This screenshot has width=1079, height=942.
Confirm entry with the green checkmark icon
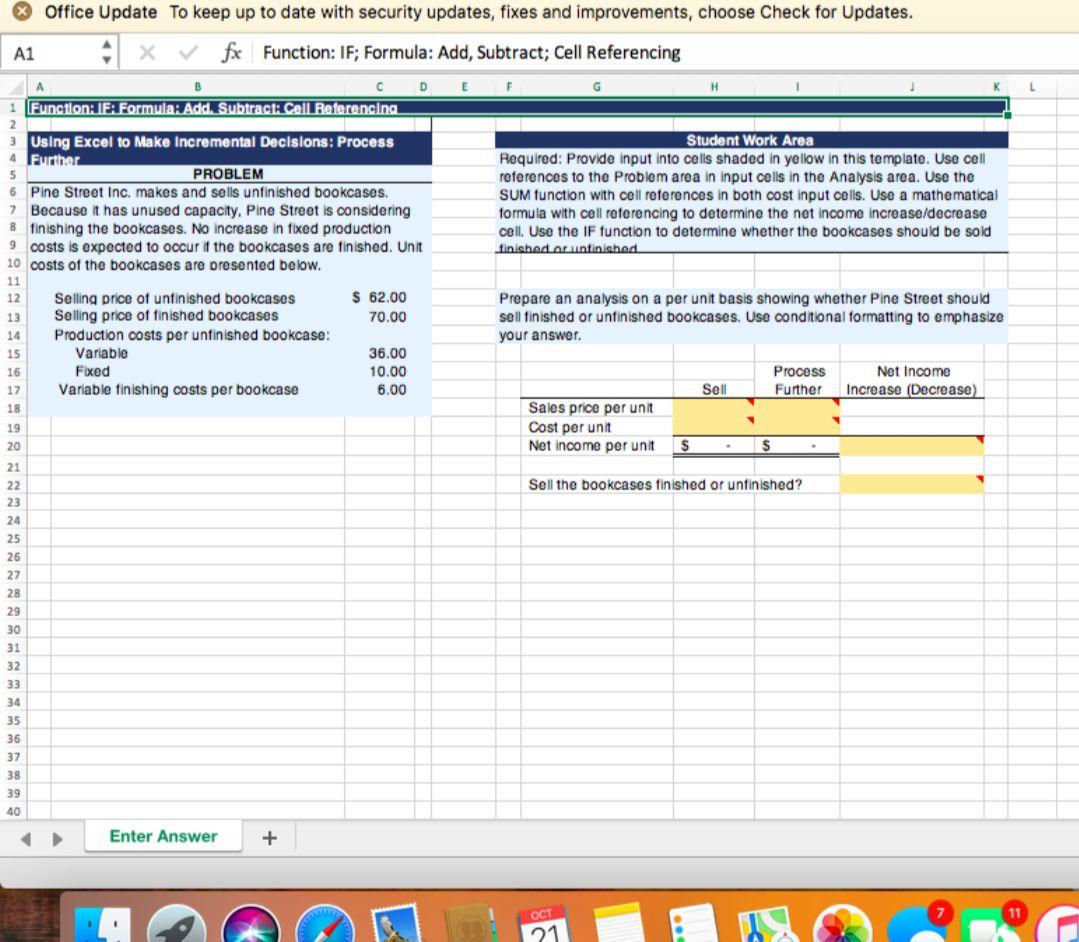pos(189,52)
